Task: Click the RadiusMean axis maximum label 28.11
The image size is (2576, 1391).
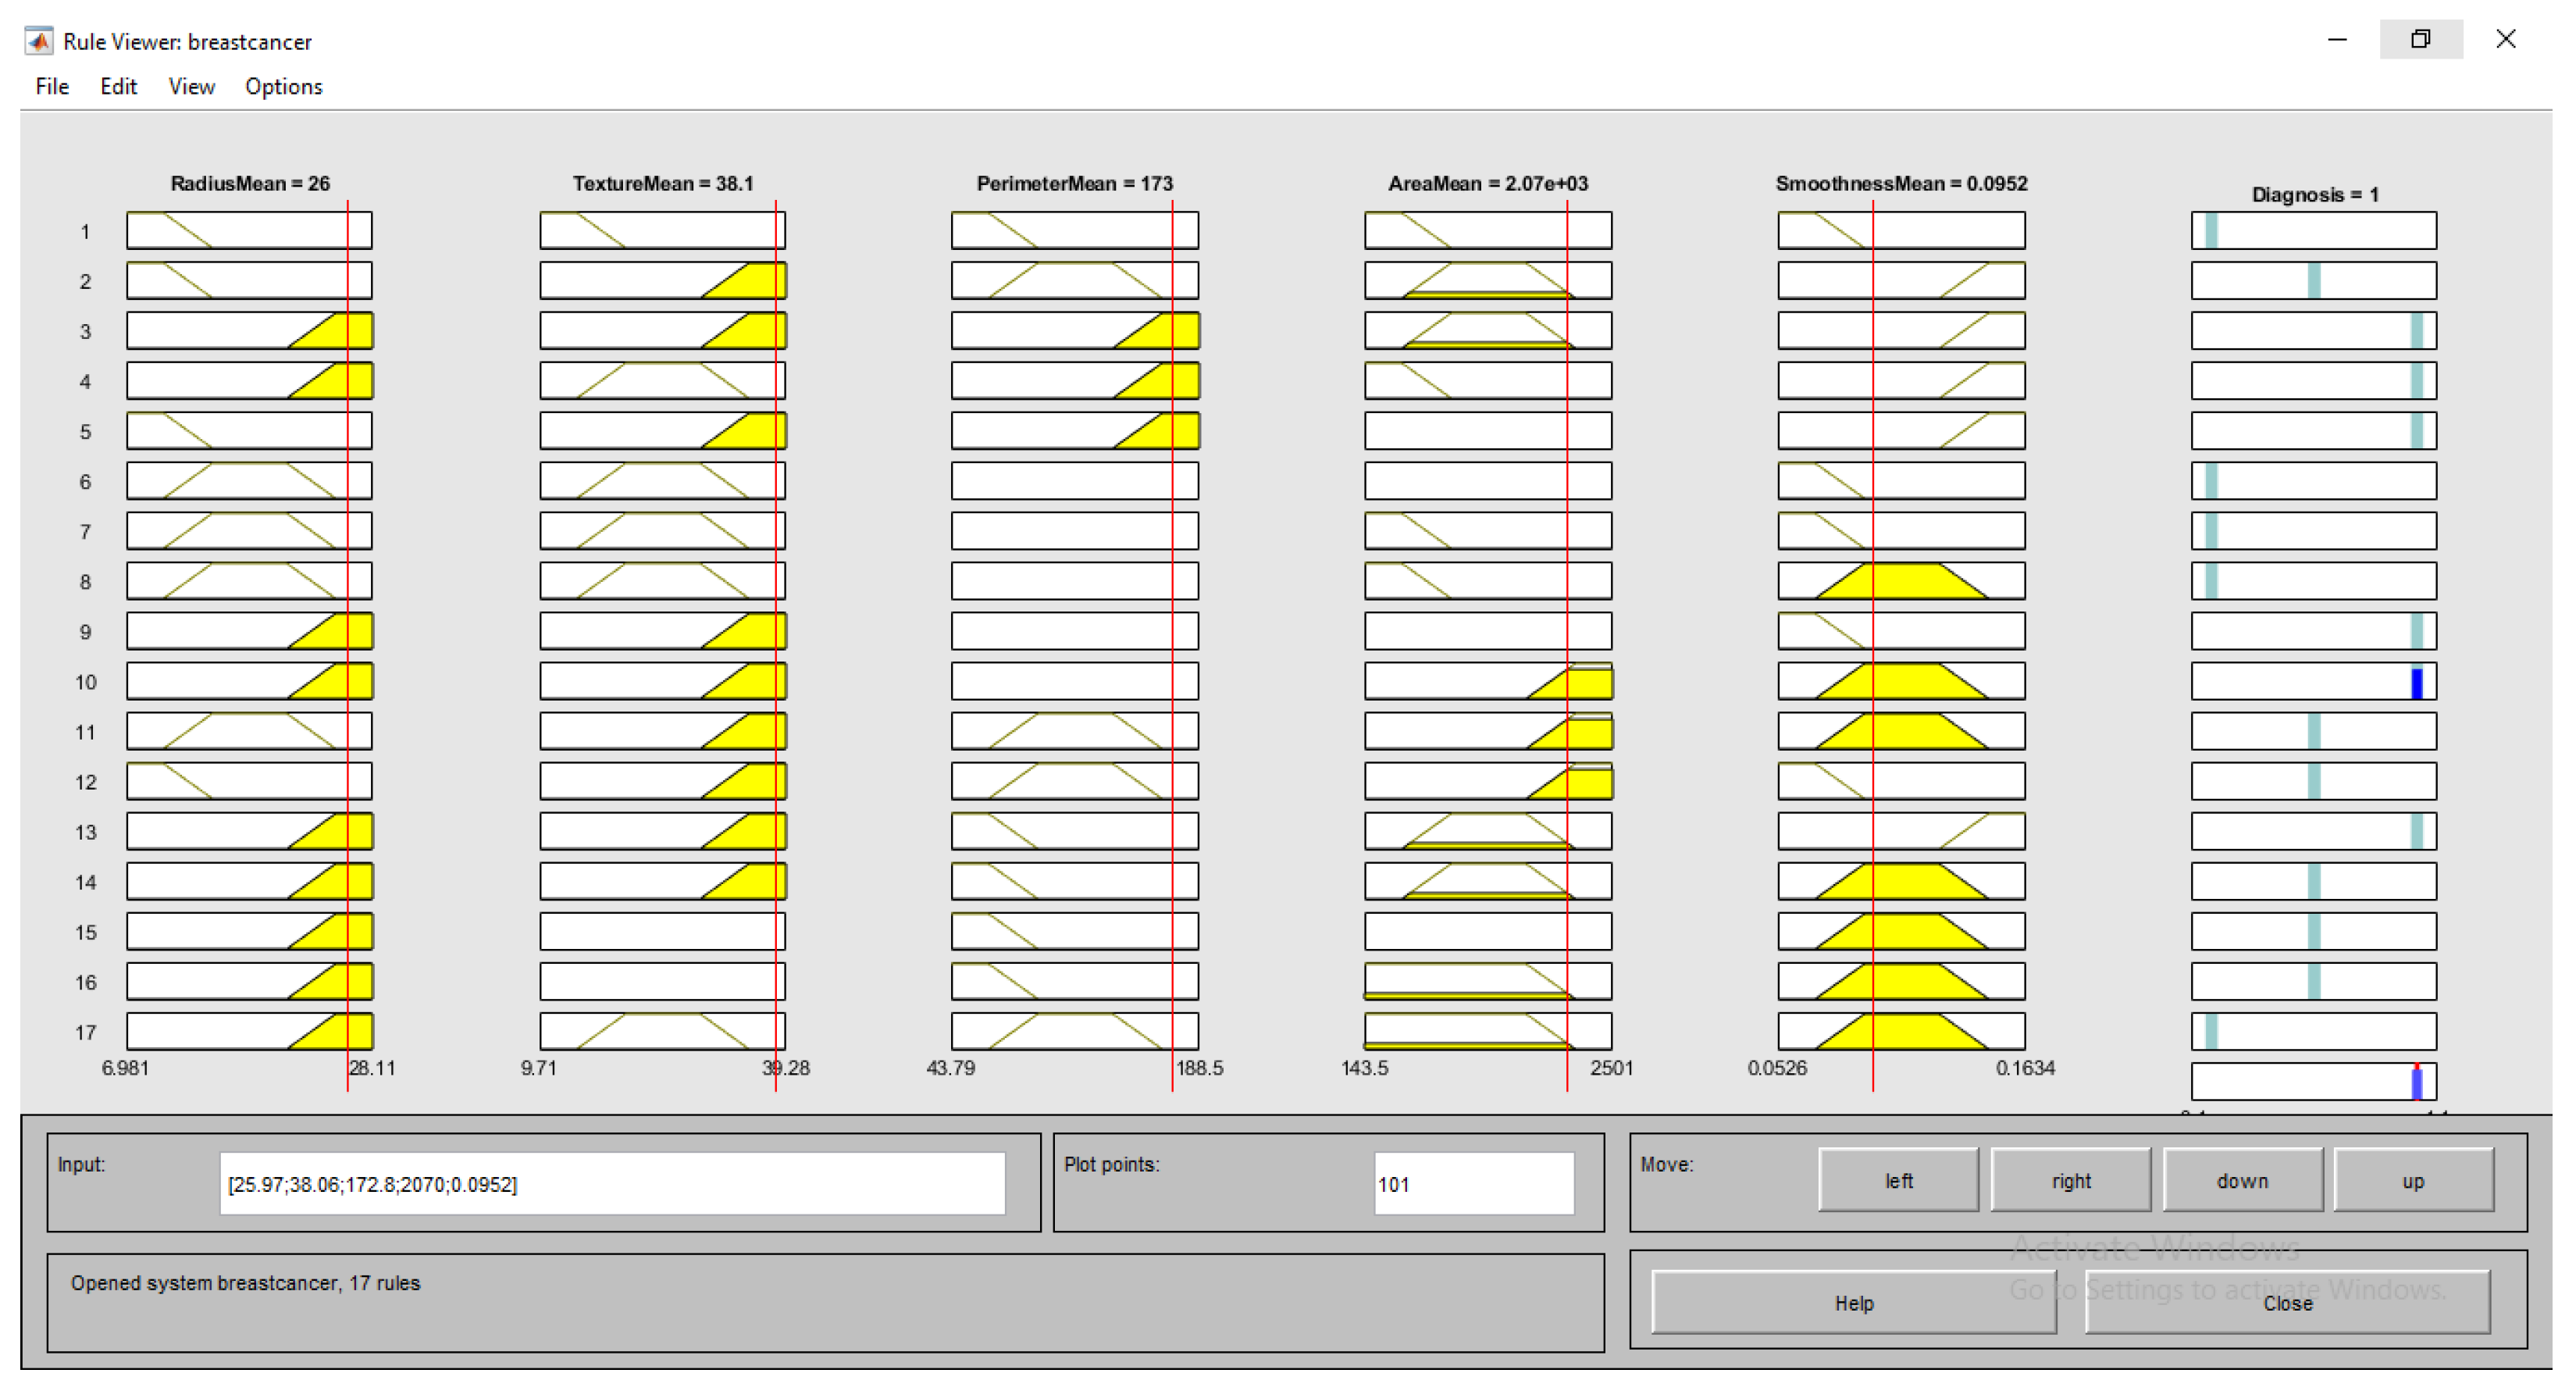Action: tap(372, 1068)
